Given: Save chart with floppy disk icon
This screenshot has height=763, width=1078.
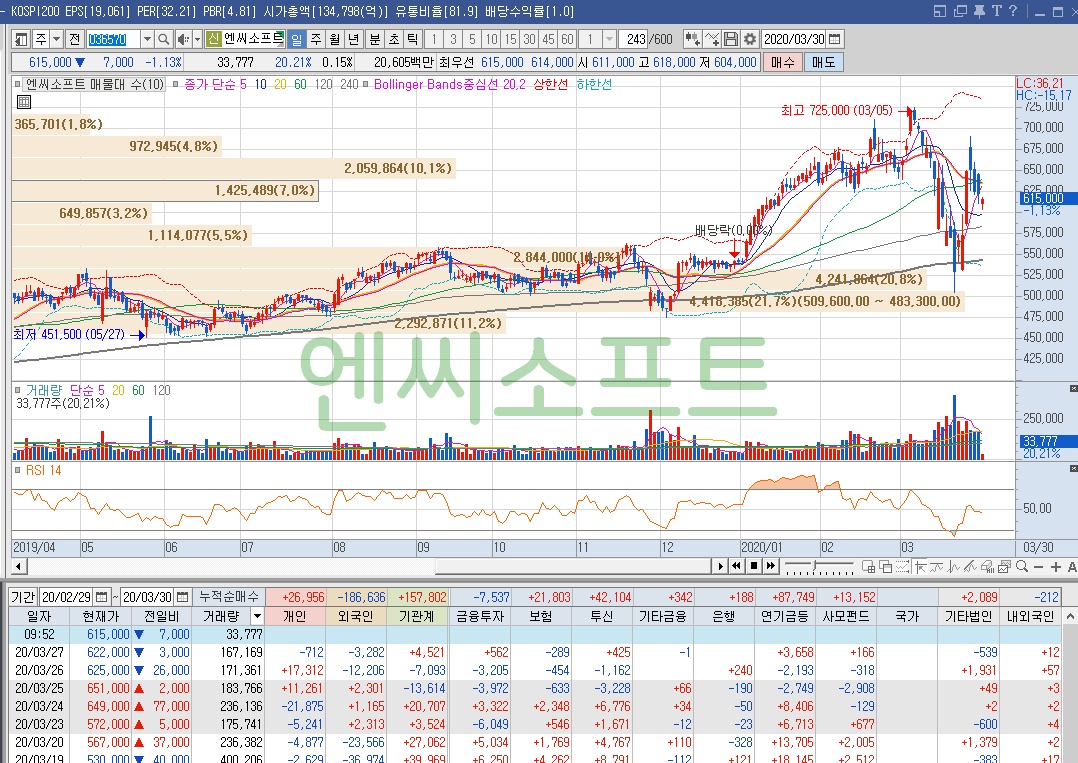Looking at the screenshot, I should pyautogui.click(x=731, y=39).
